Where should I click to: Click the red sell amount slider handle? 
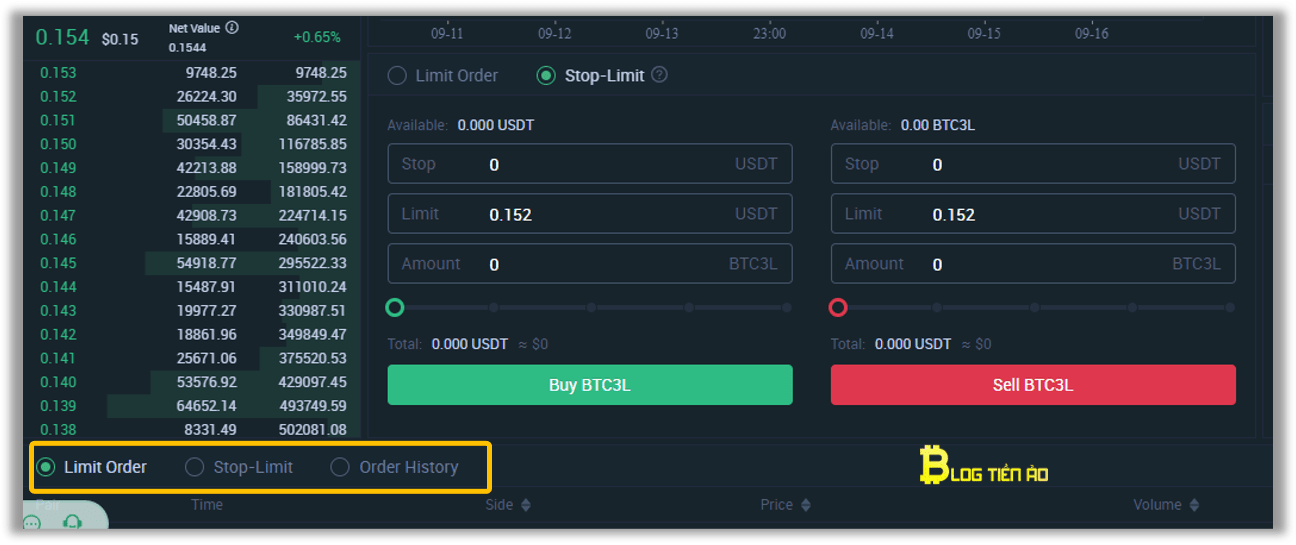838,307
